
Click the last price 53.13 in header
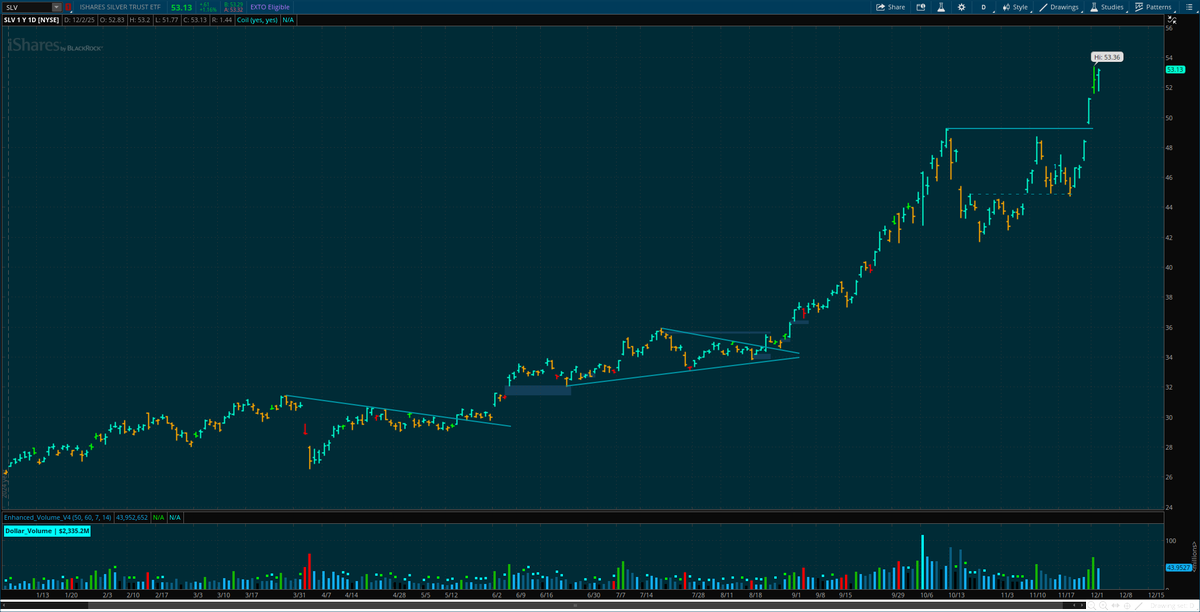pos(181,7)
